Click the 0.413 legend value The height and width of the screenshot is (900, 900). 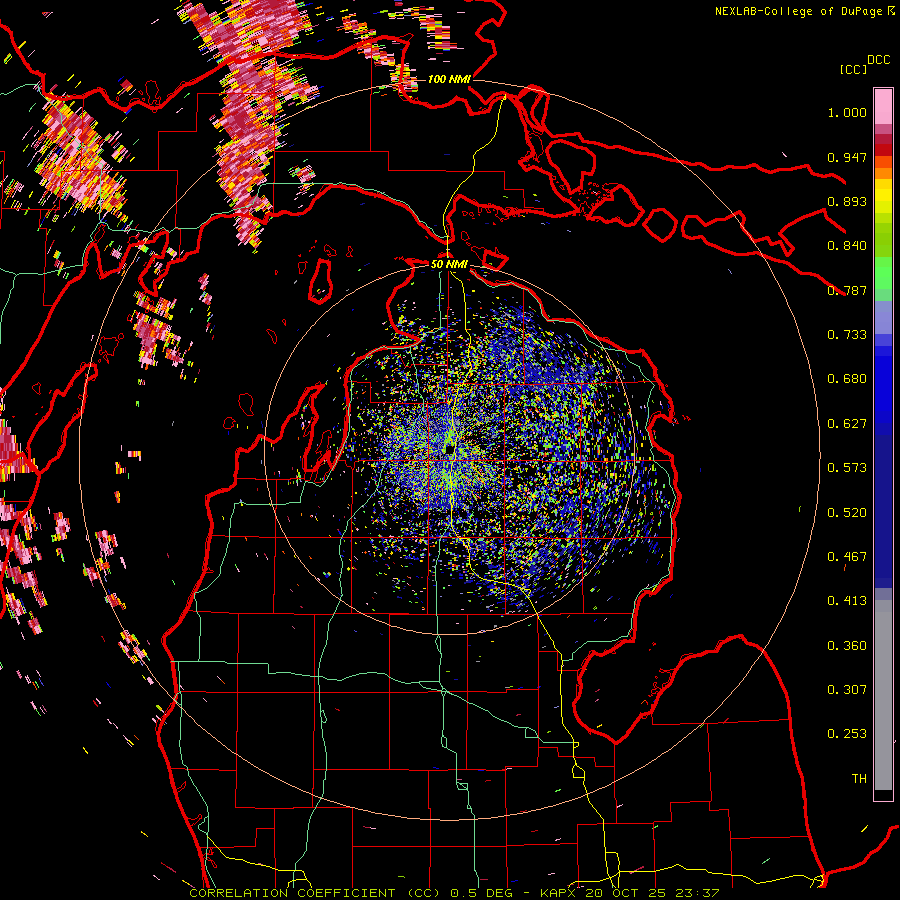click(x=847, y=601)
